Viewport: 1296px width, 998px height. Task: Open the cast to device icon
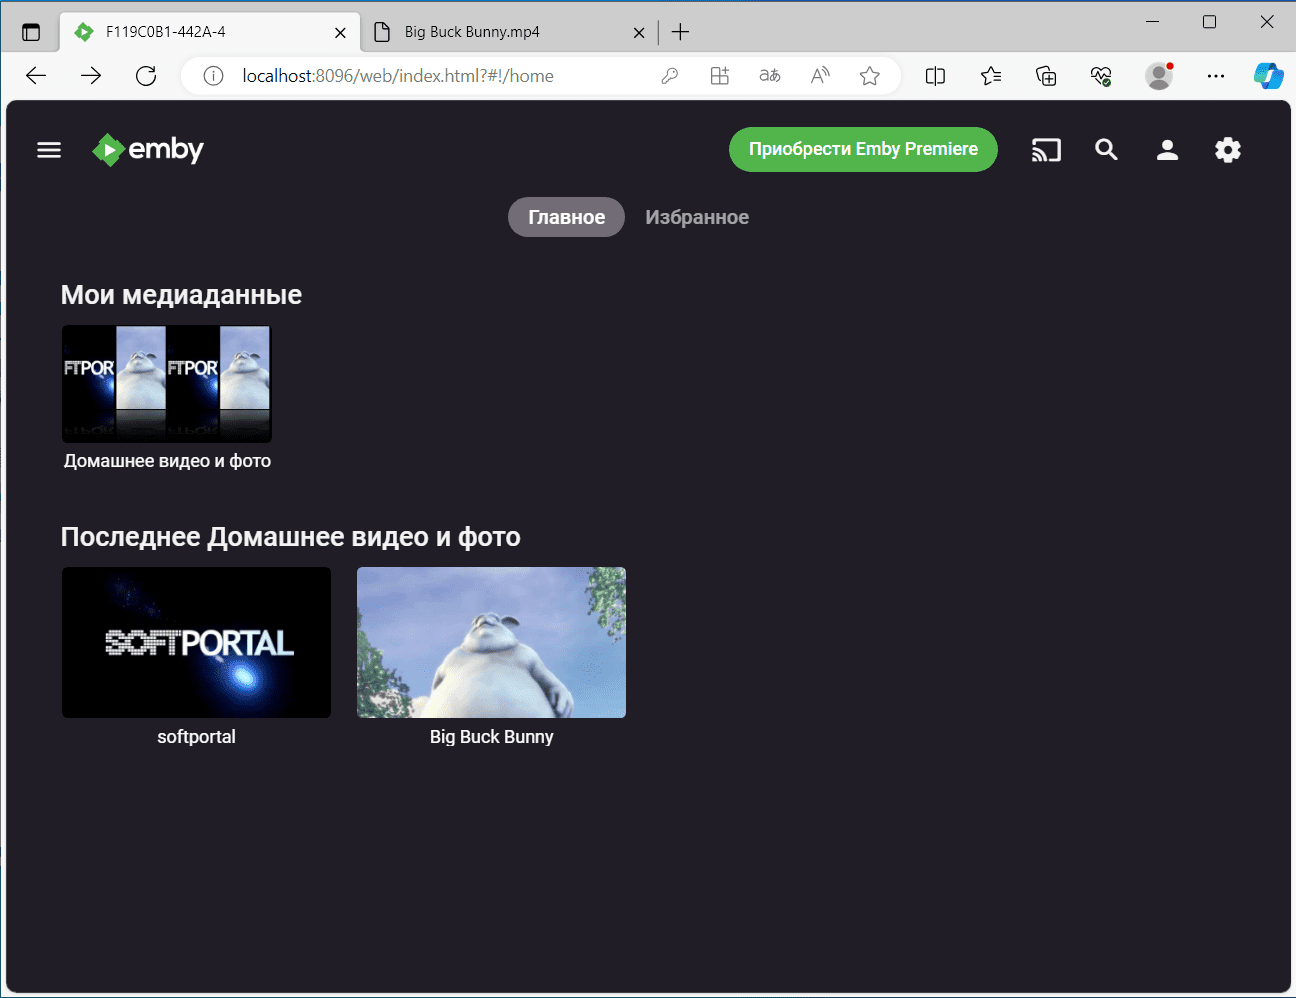click(x=1046, y=150)
